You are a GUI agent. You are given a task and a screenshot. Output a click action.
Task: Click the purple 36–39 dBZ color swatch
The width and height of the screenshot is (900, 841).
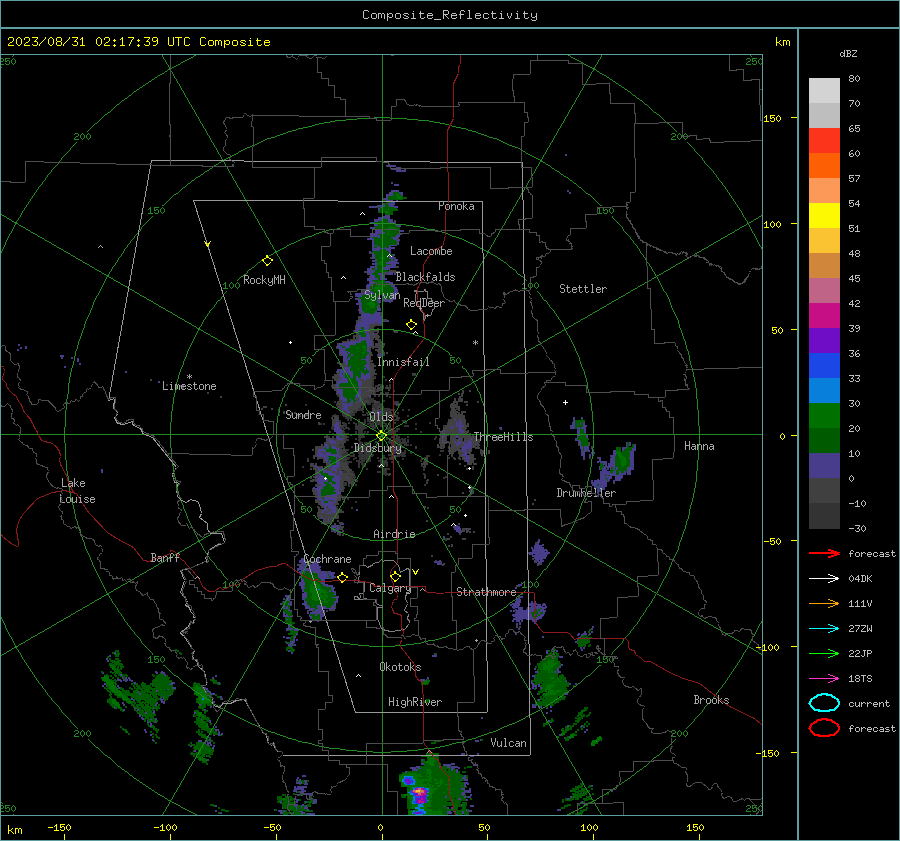pos(824,340)
